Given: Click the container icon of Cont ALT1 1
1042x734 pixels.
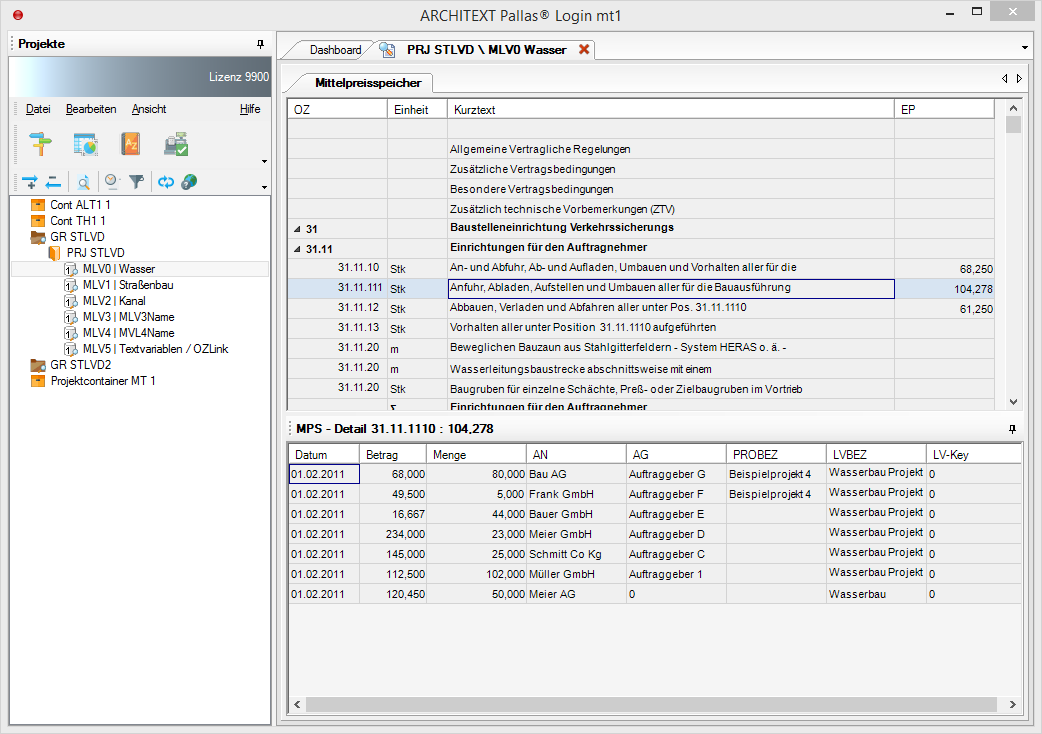Looking at the screenshot, I should point(38,205).
